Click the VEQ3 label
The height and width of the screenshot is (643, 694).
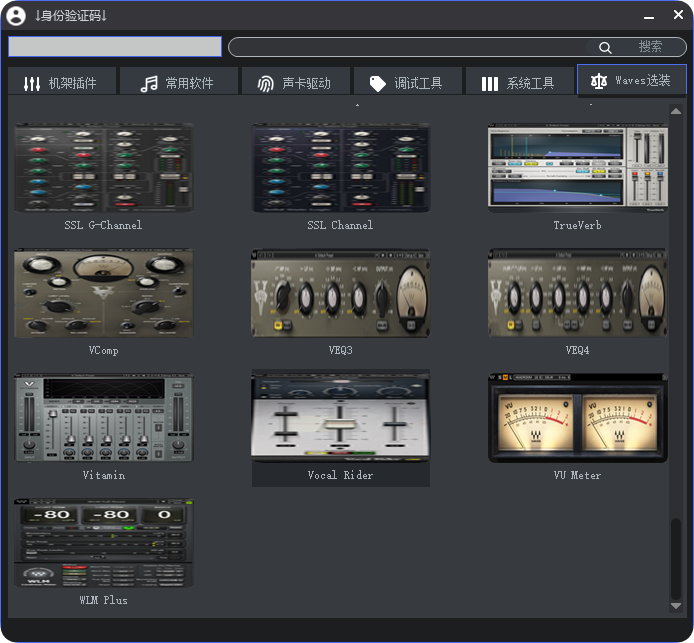[x=340, y=350]
